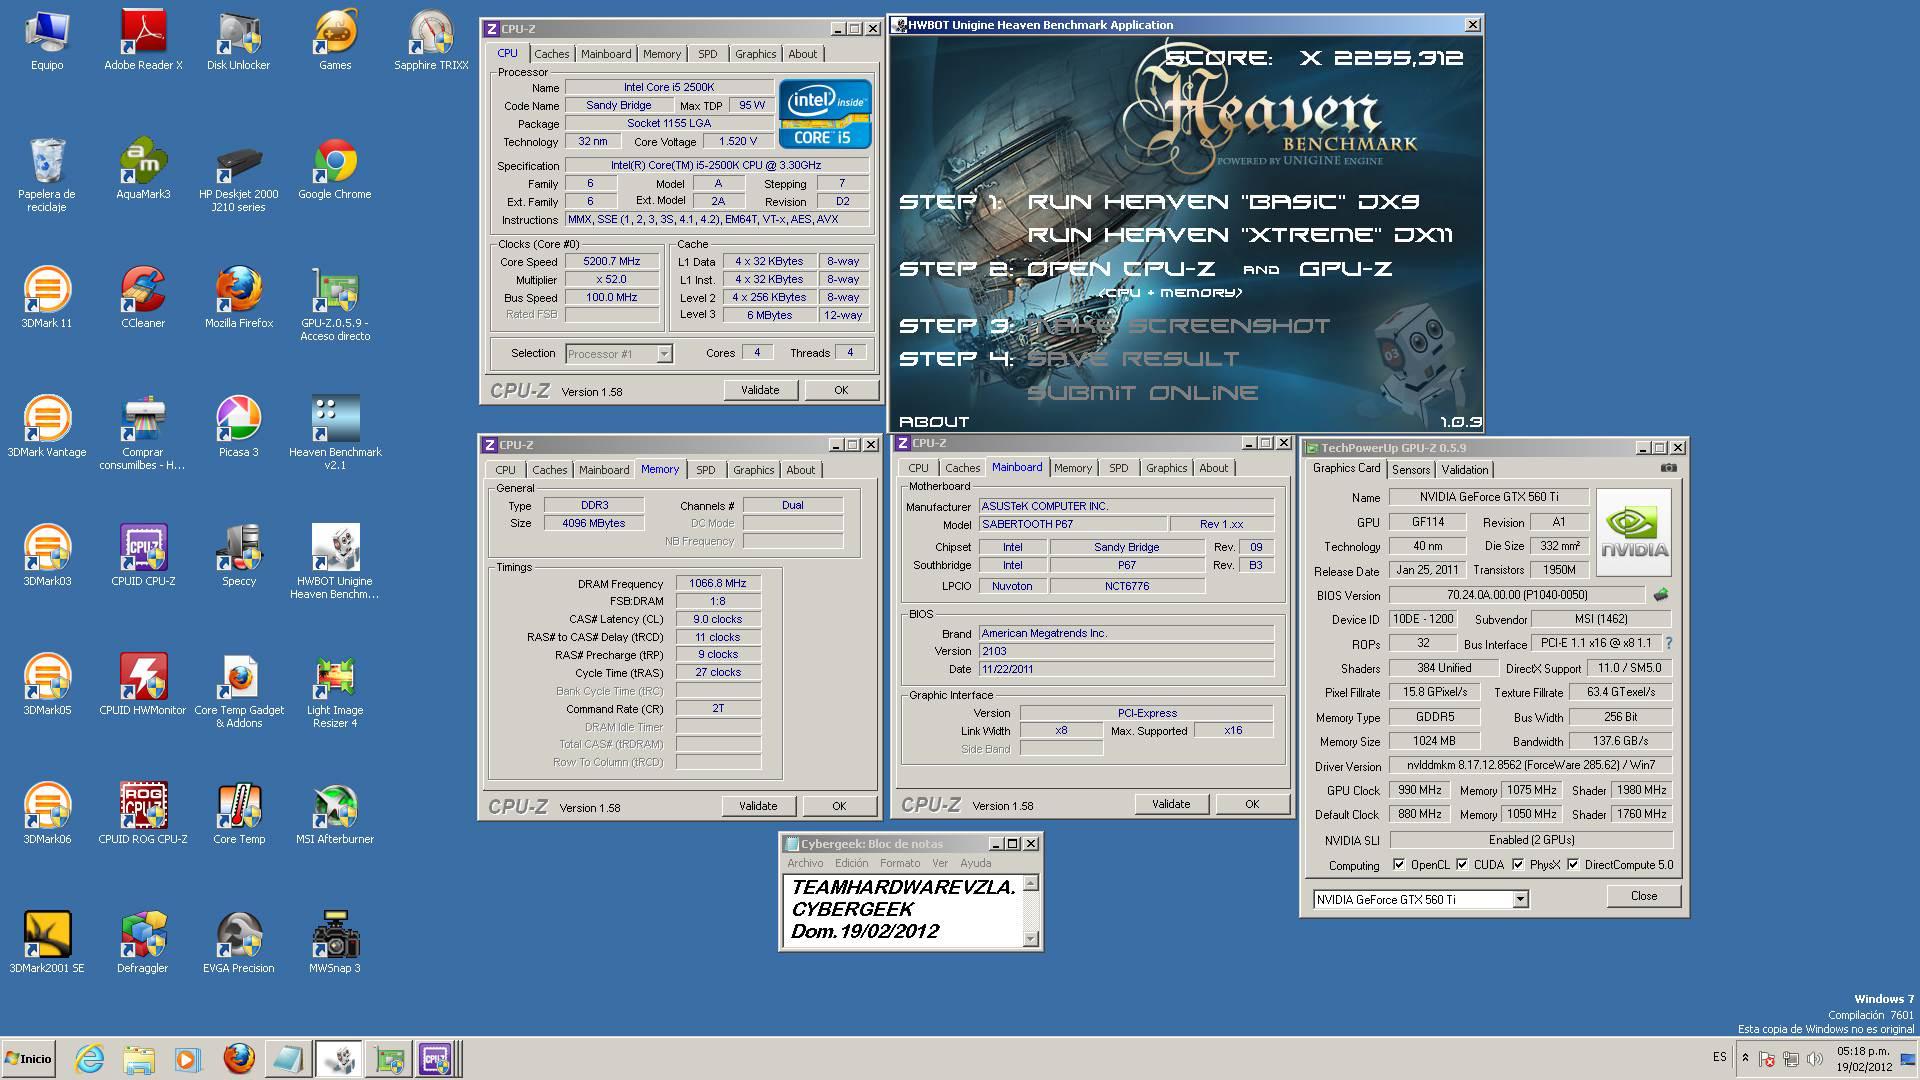Click Run Heaven Basic DX9 link
This screenshot has width=1920, height=1080.
1224,202
